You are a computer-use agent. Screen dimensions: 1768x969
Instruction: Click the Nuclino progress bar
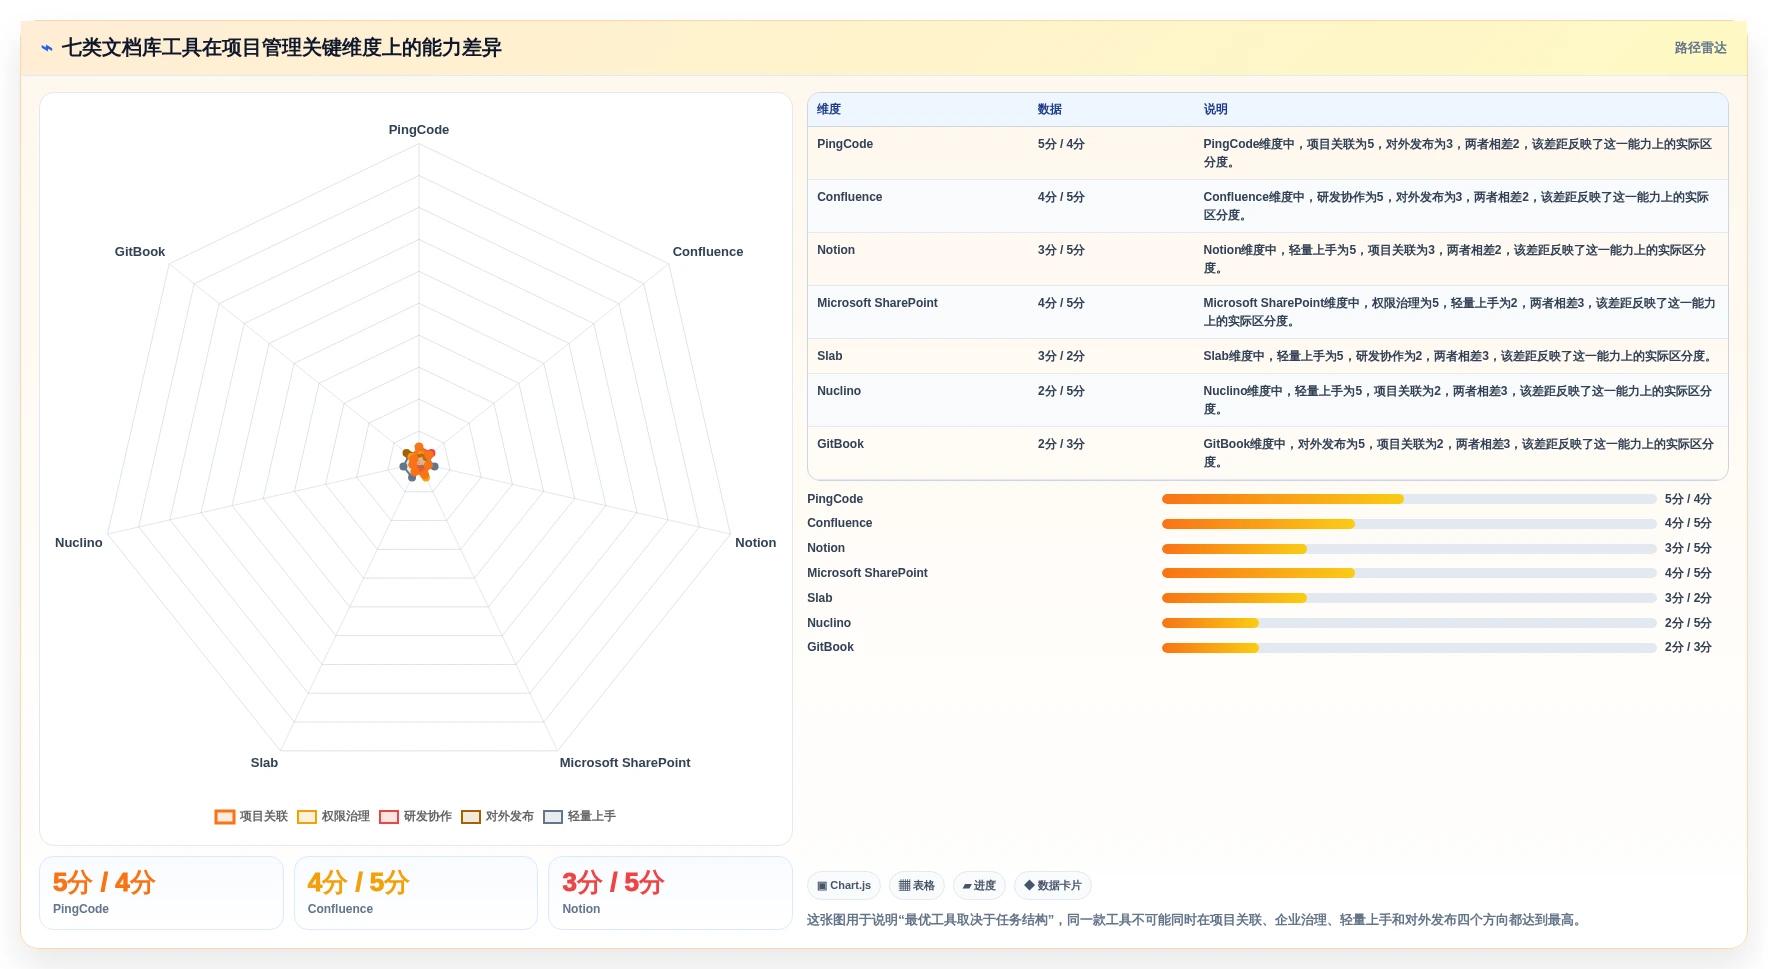(x=1409, y=623)
